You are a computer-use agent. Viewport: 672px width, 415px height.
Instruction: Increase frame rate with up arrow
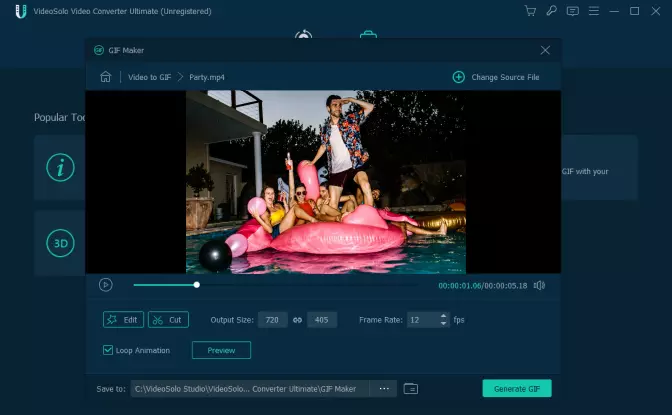click(x=444, y=316)
